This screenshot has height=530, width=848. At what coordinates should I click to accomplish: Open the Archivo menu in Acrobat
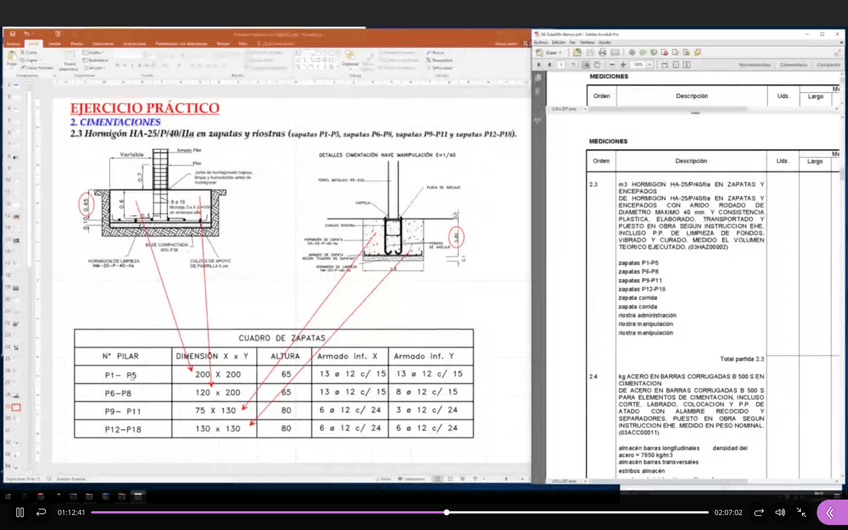point(541,42)
